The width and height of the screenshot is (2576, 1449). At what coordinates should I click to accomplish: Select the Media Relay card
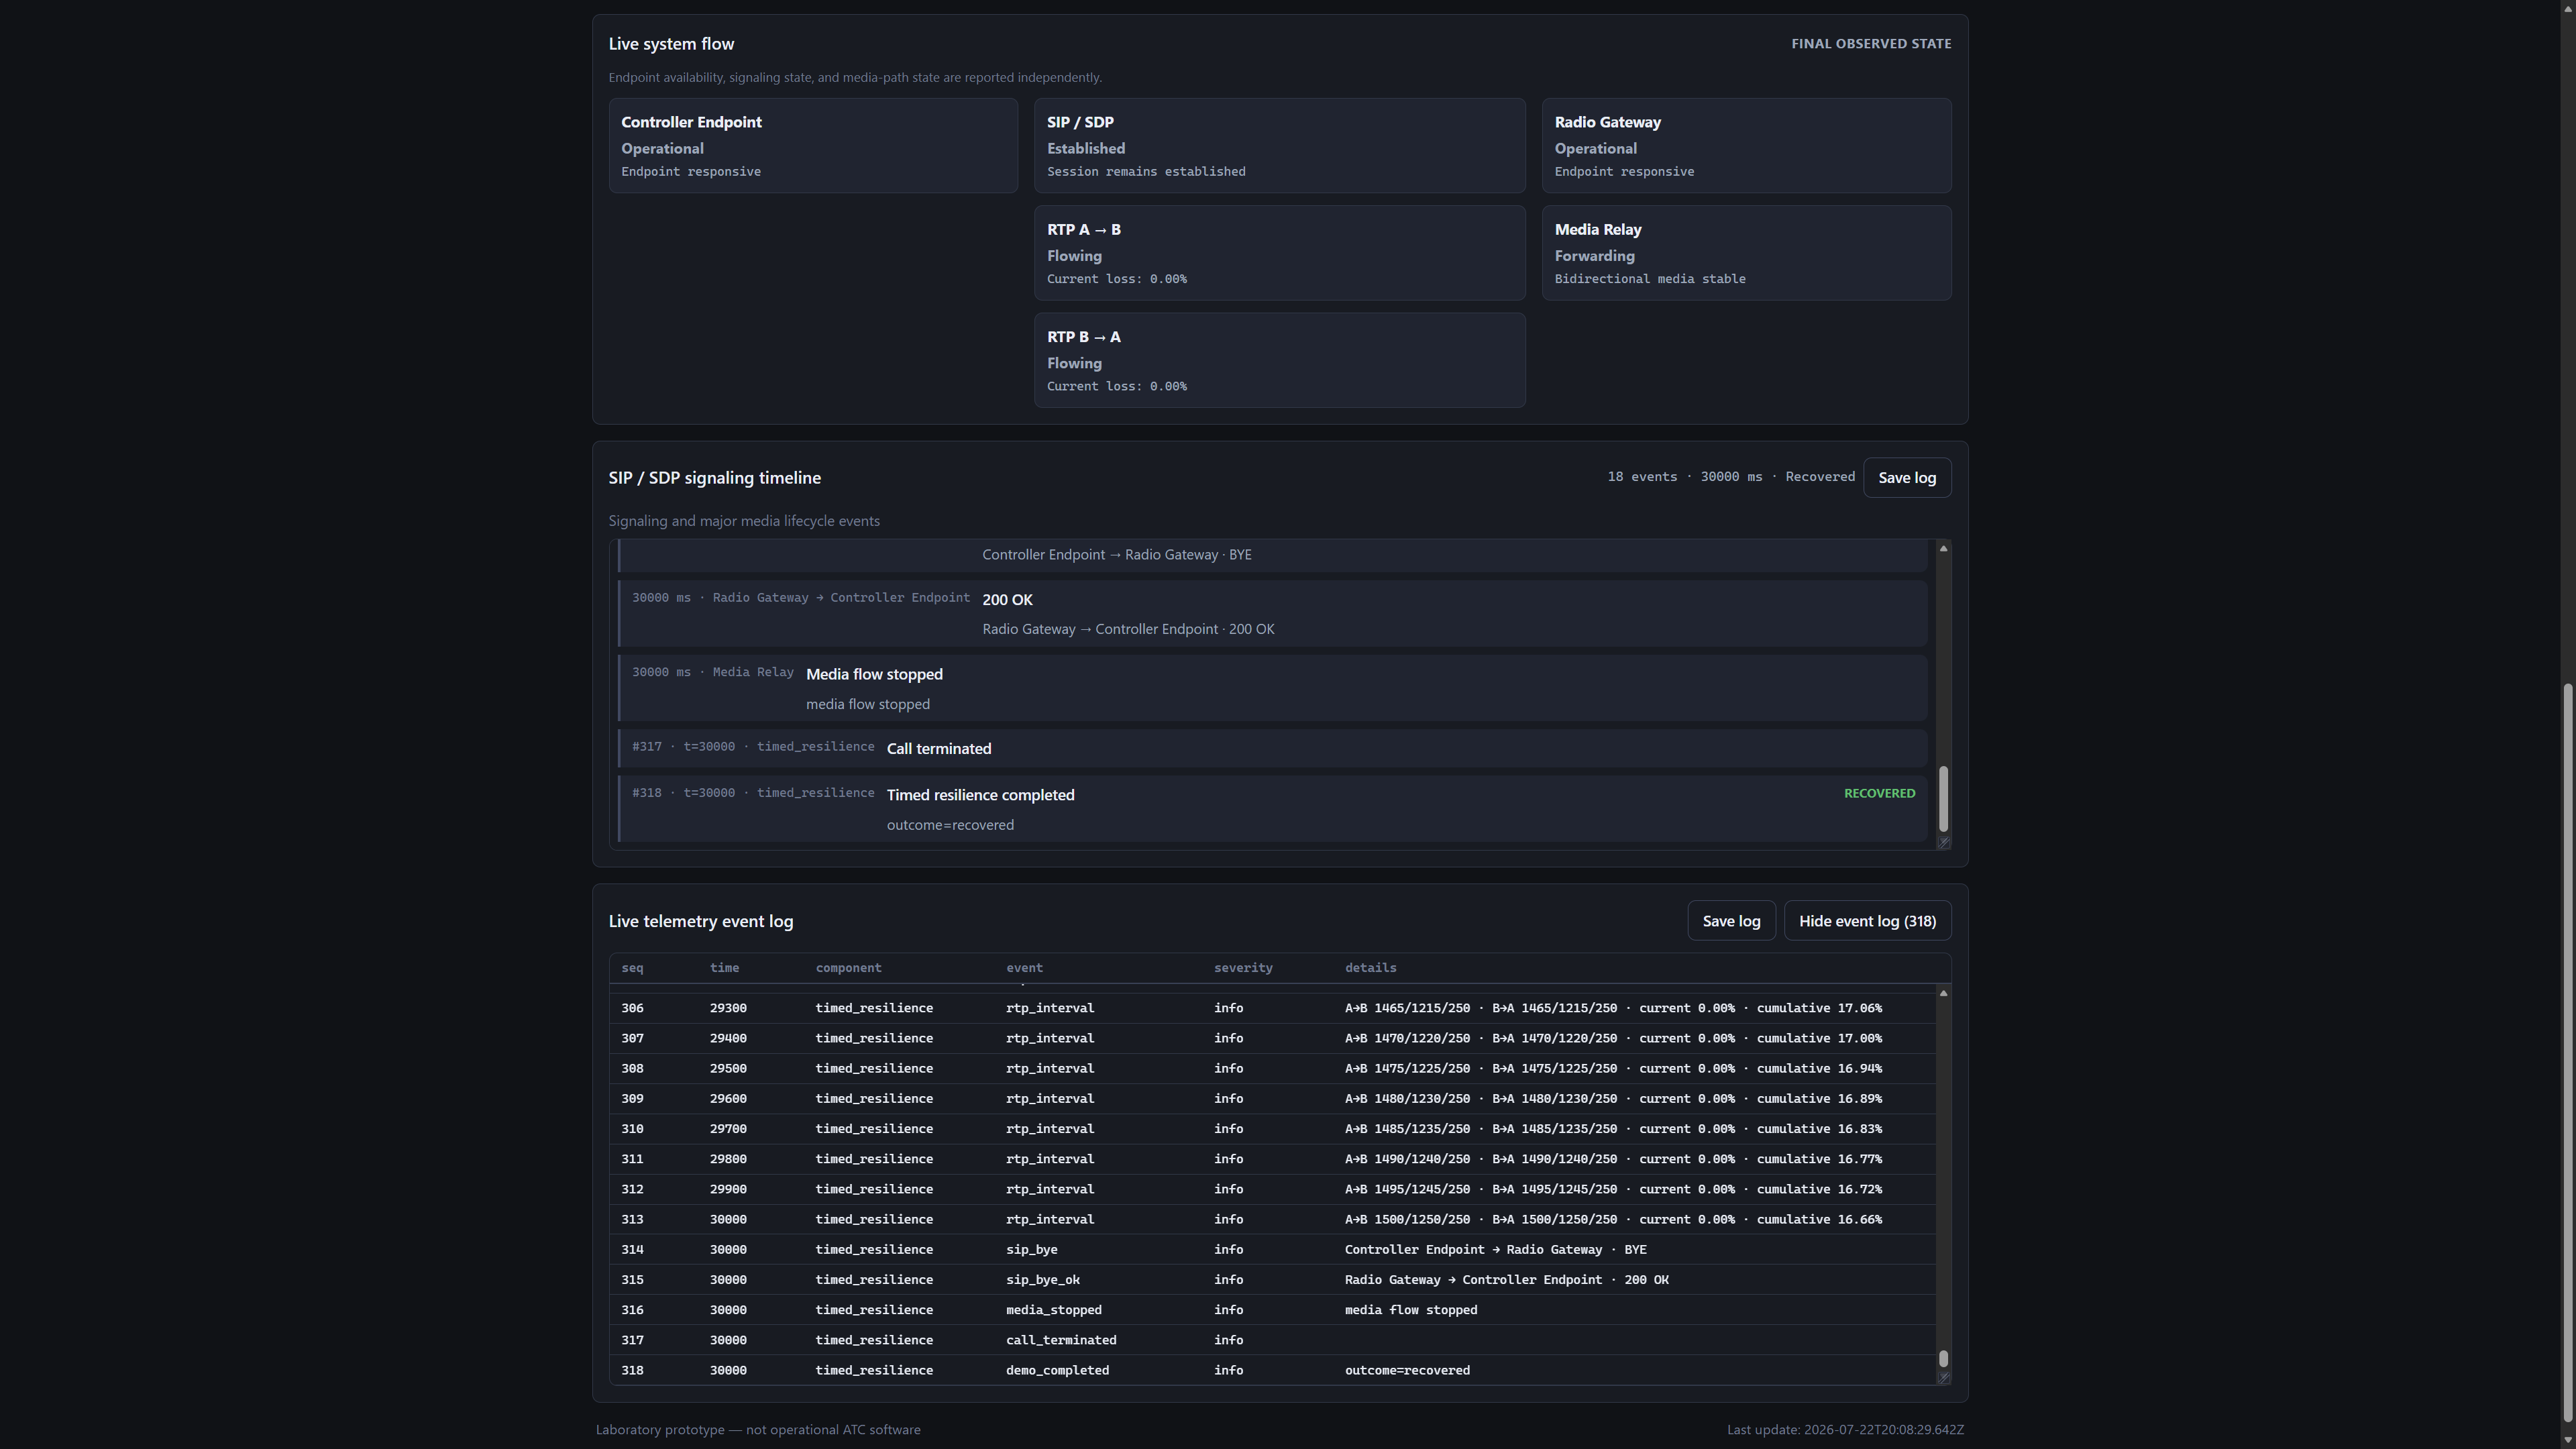[1746, 253]
